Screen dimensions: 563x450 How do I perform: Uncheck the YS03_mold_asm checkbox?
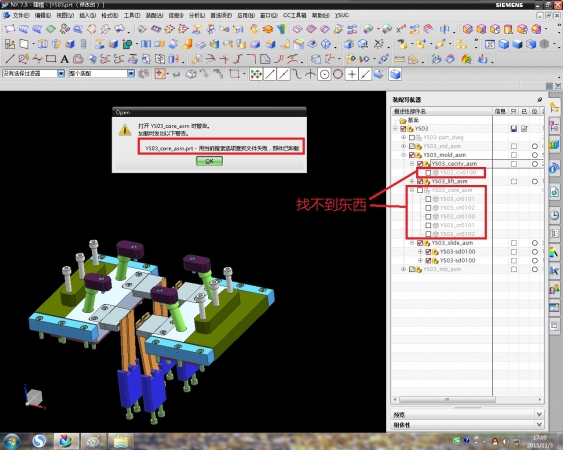[412, 155]
